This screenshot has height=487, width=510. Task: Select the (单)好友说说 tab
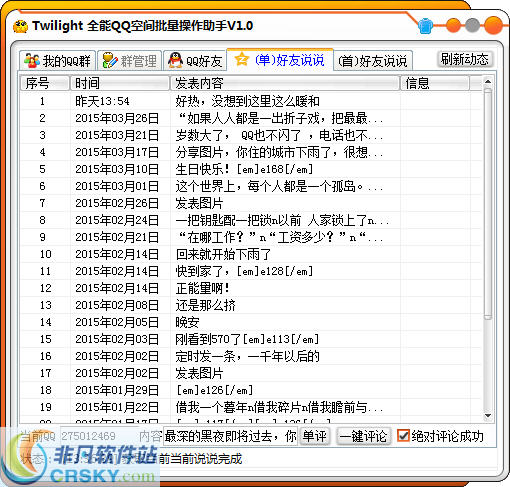(280, 60)
